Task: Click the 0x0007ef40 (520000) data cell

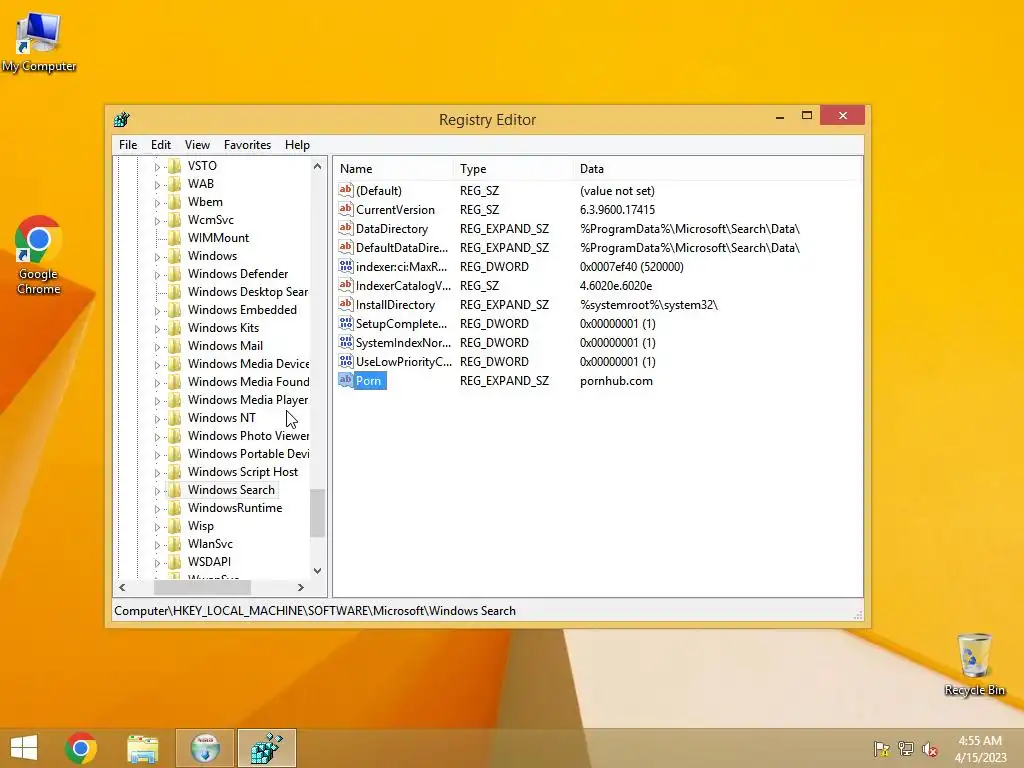Action: pyautogui.click(x=632, y=266)
